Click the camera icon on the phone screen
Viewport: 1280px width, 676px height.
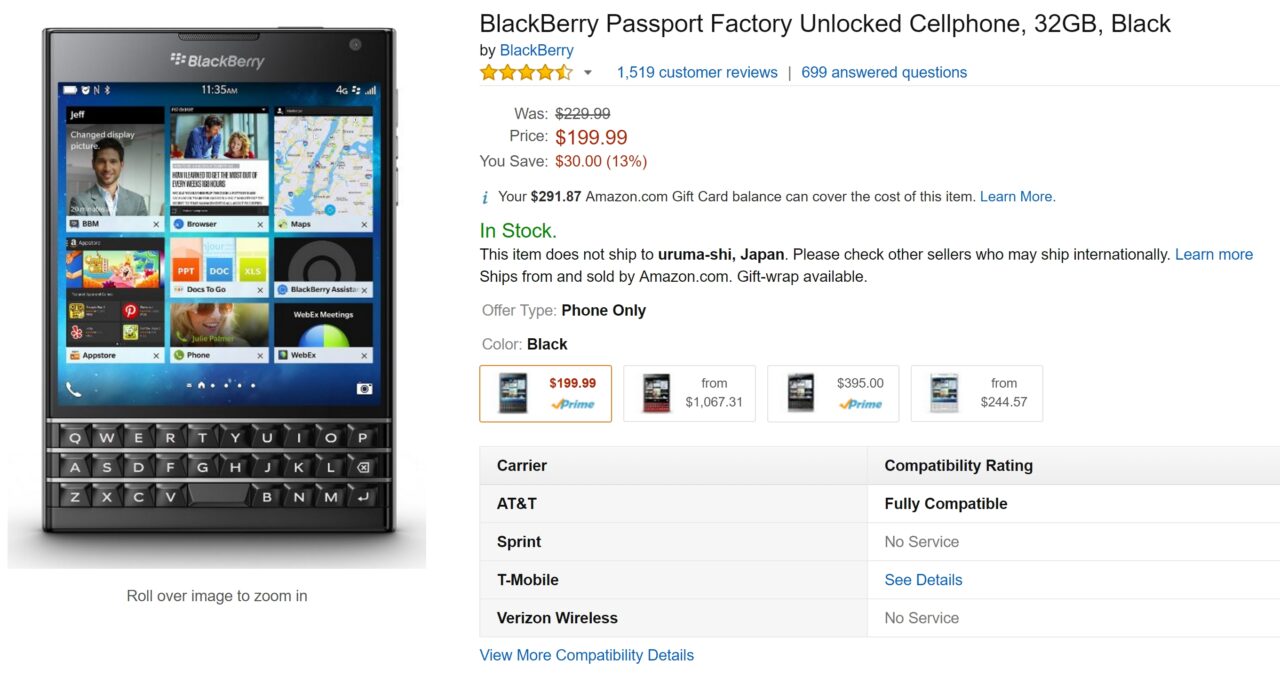coord(365,389)
